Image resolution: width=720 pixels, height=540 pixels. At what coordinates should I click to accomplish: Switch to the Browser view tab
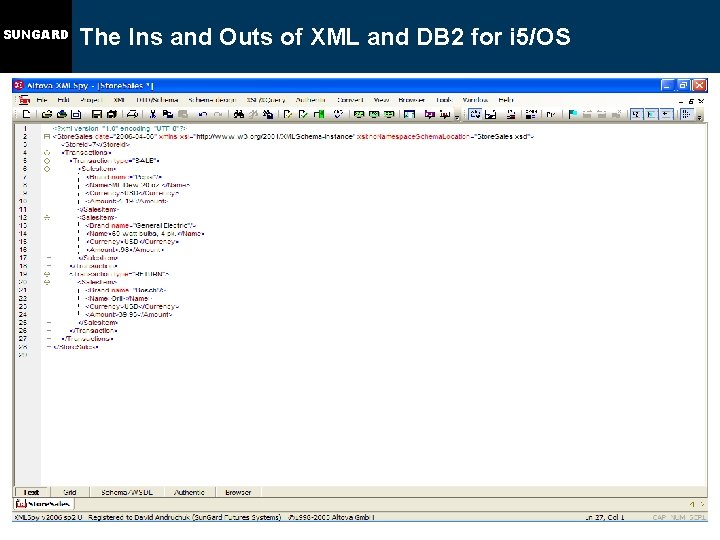pyautogui.click(x=238, y=492)
